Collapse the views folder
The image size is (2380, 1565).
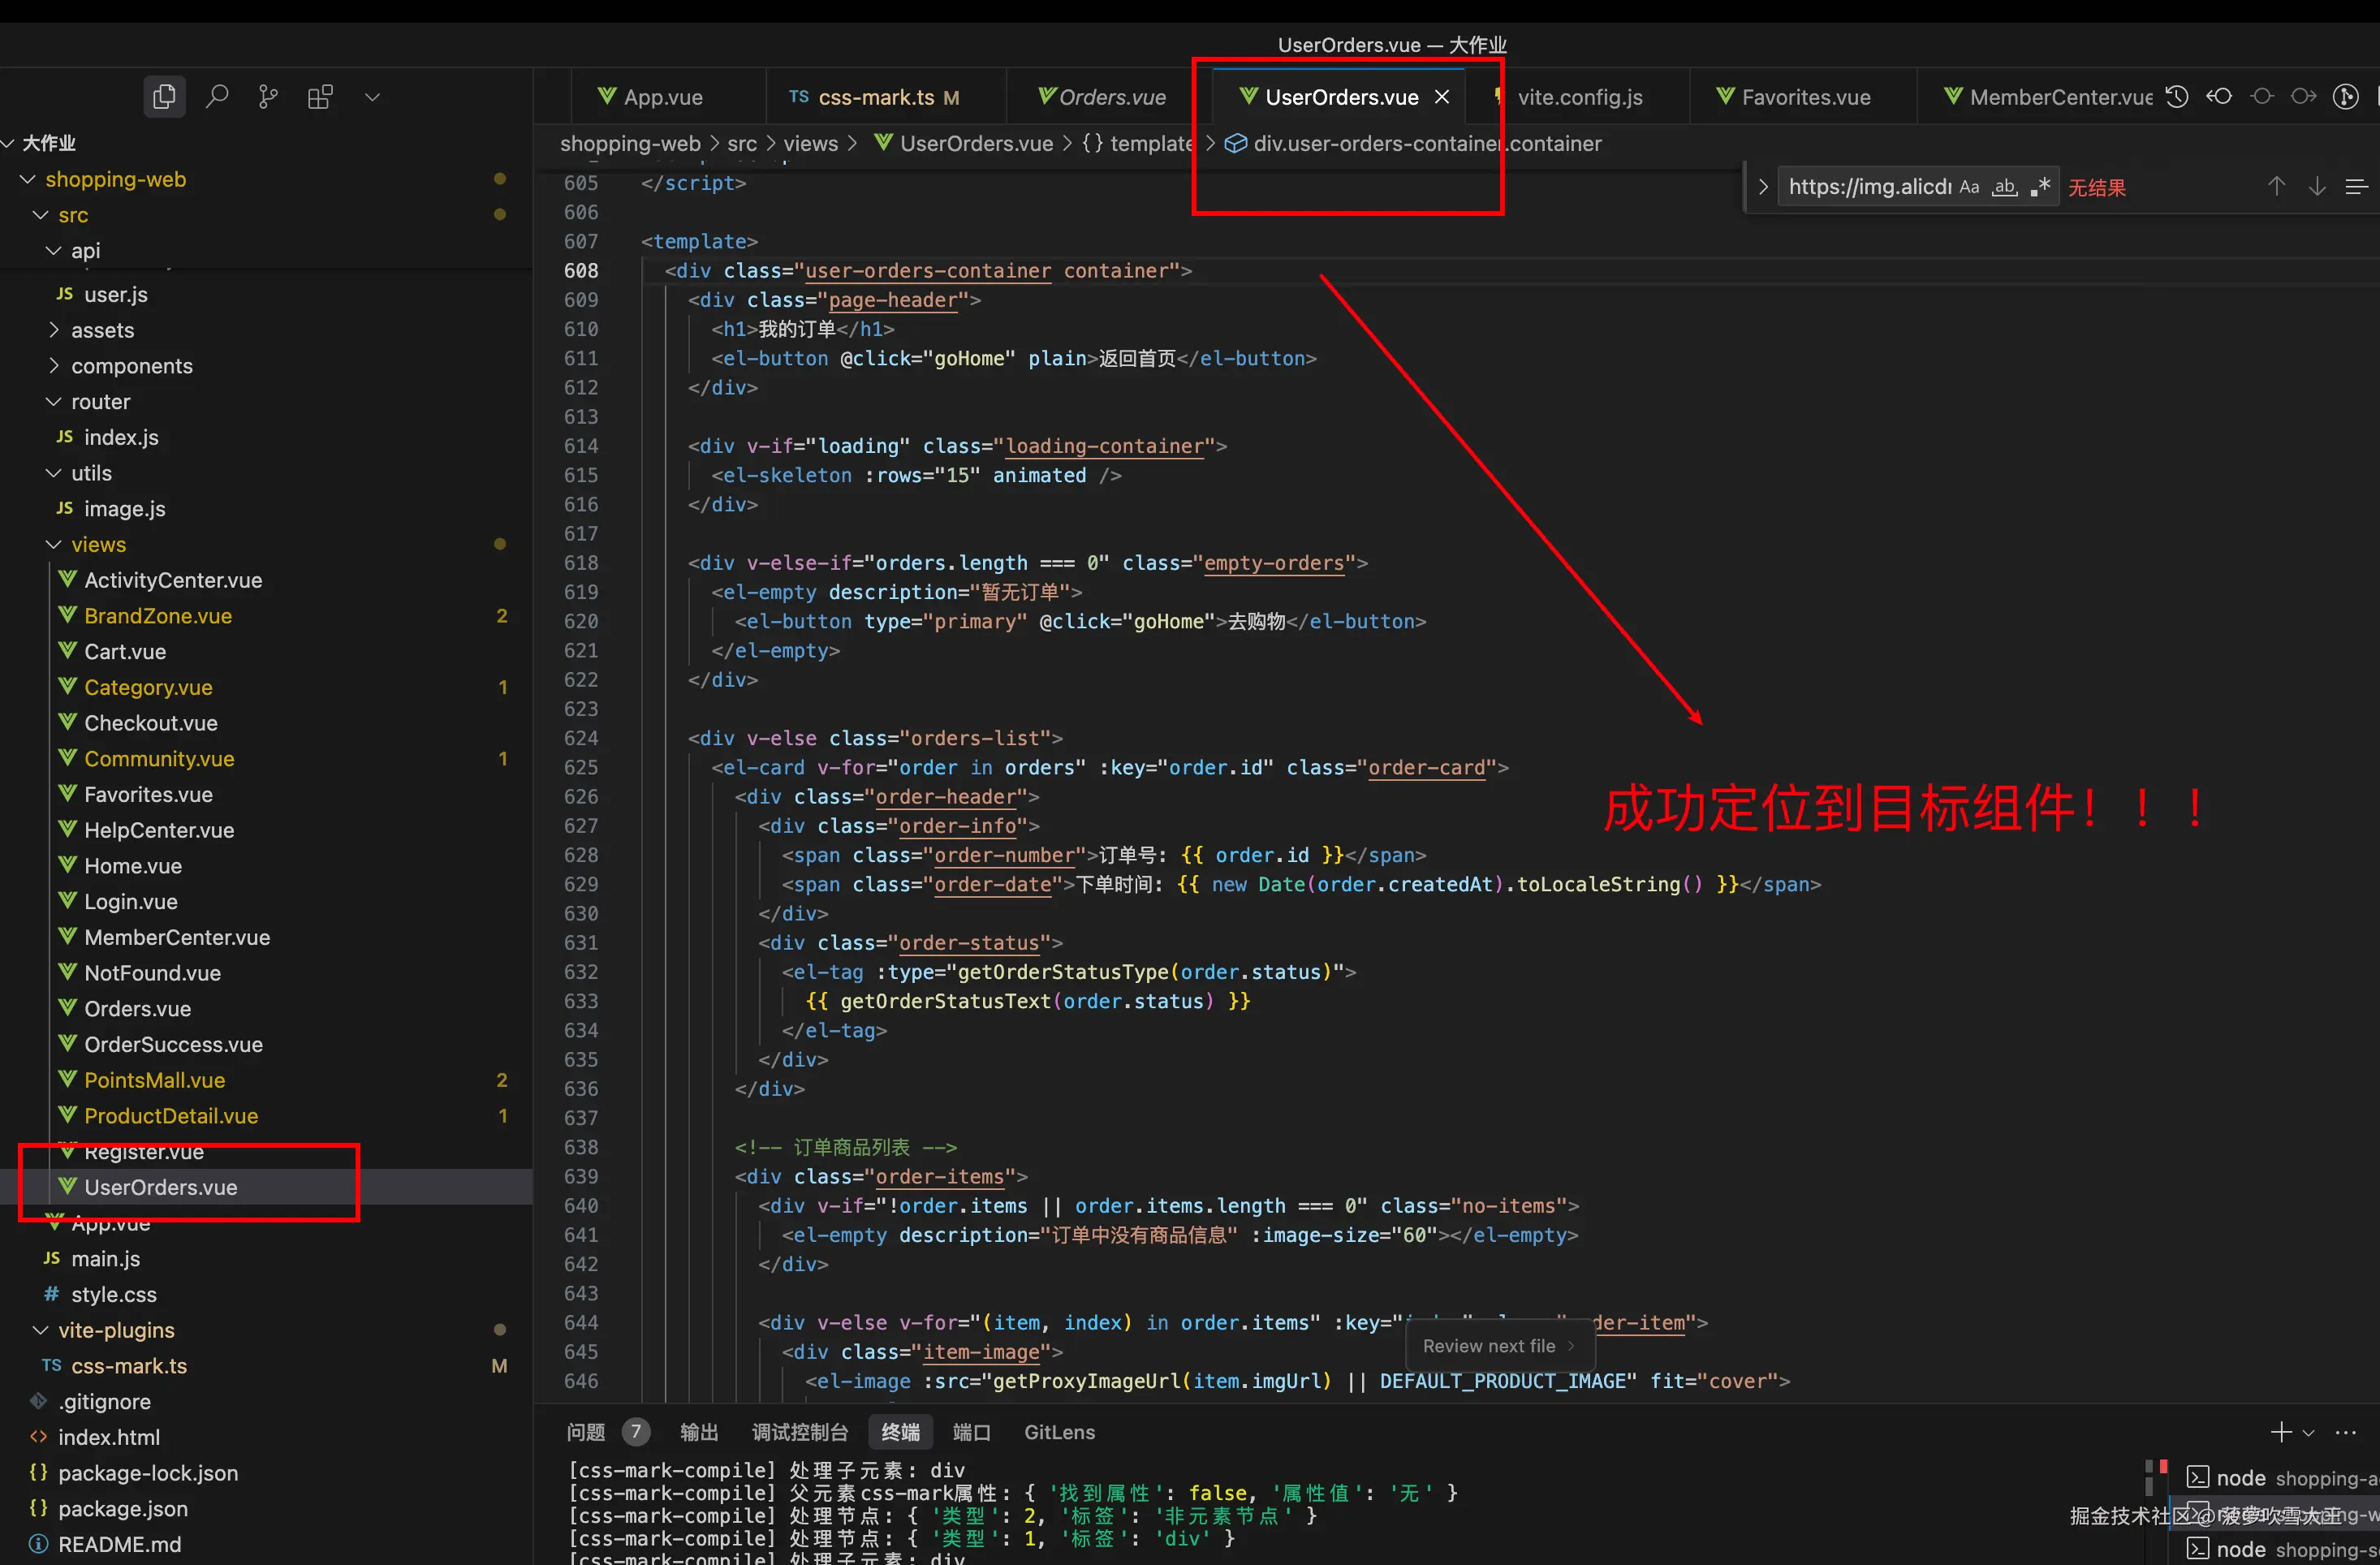click(x=97, y=544)
